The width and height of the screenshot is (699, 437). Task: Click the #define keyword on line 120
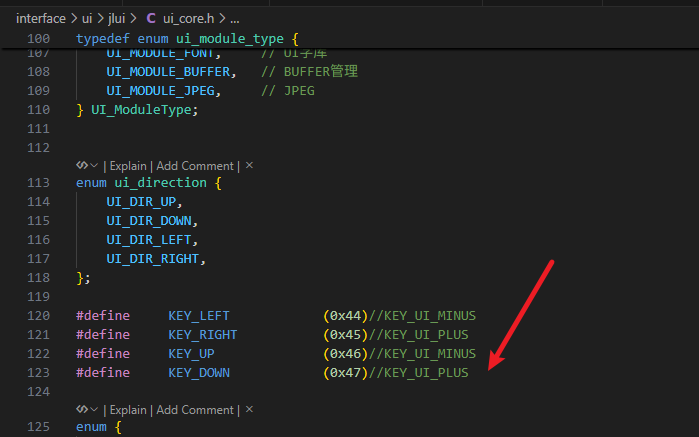pyautogui.click(x=103, y=316)
